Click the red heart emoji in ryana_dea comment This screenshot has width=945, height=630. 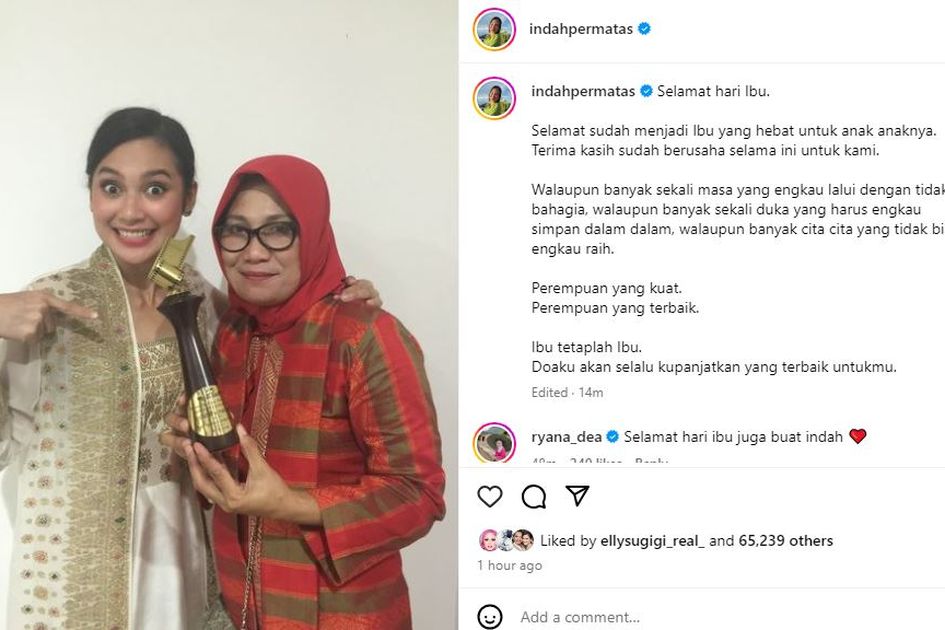click(857, 436)
